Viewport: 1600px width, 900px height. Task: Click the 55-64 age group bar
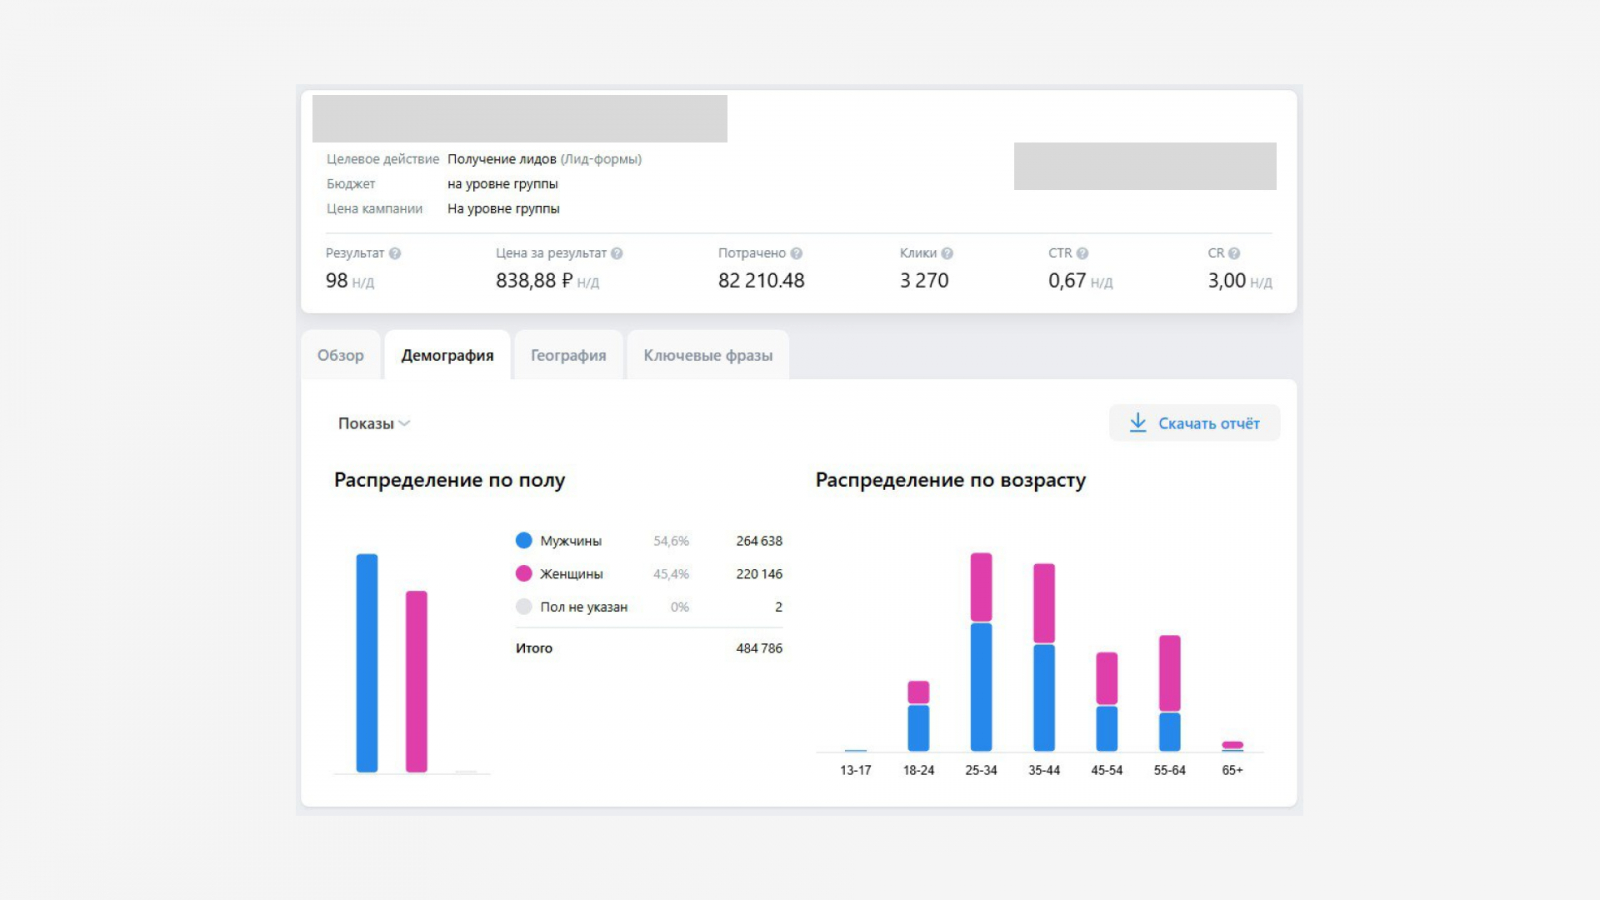(1169, 695)
